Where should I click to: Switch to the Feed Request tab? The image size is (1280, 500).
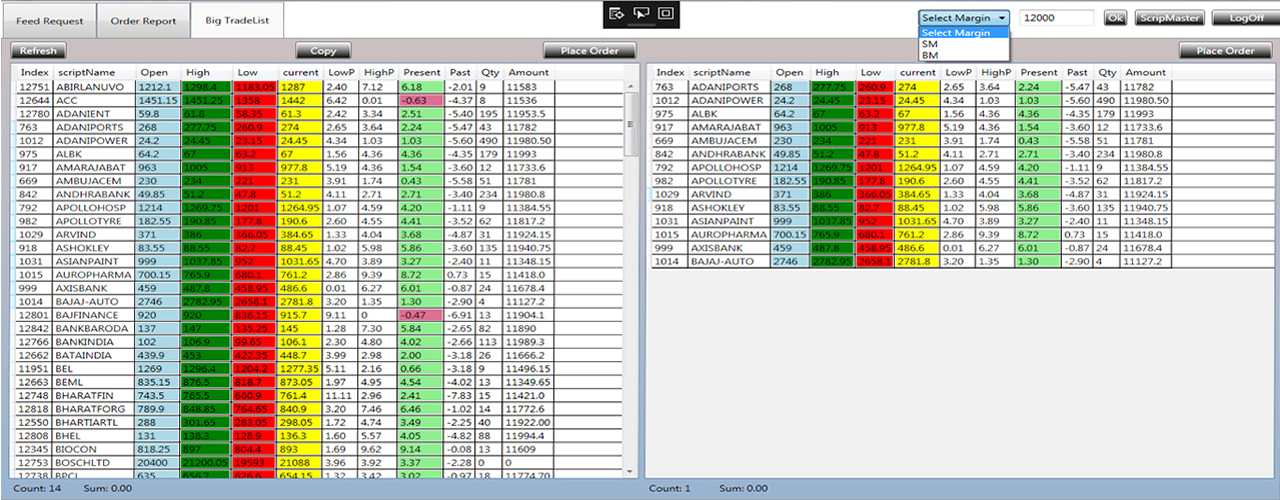[49, 21]
